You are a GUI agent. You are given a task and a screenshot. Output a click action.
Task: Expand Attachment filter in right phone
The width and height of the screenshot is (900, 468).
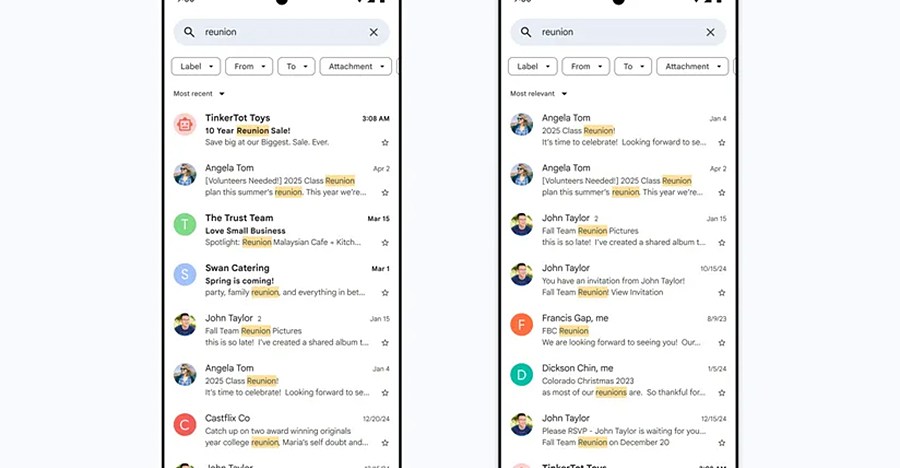click(692, 67)
